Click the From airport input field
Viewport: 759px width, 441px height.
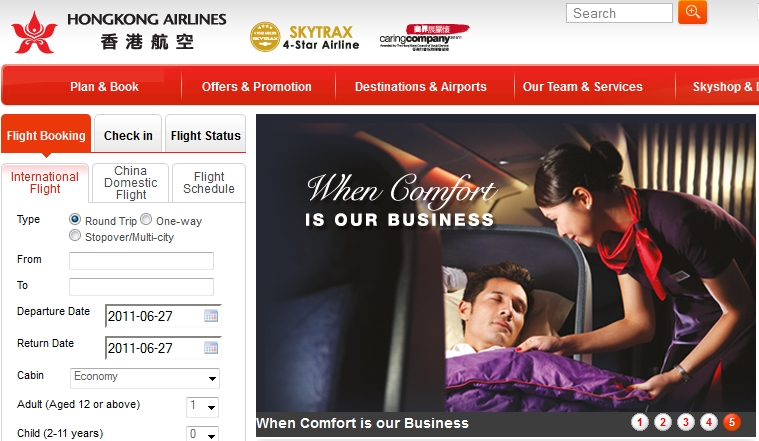[x=141, y=261]
